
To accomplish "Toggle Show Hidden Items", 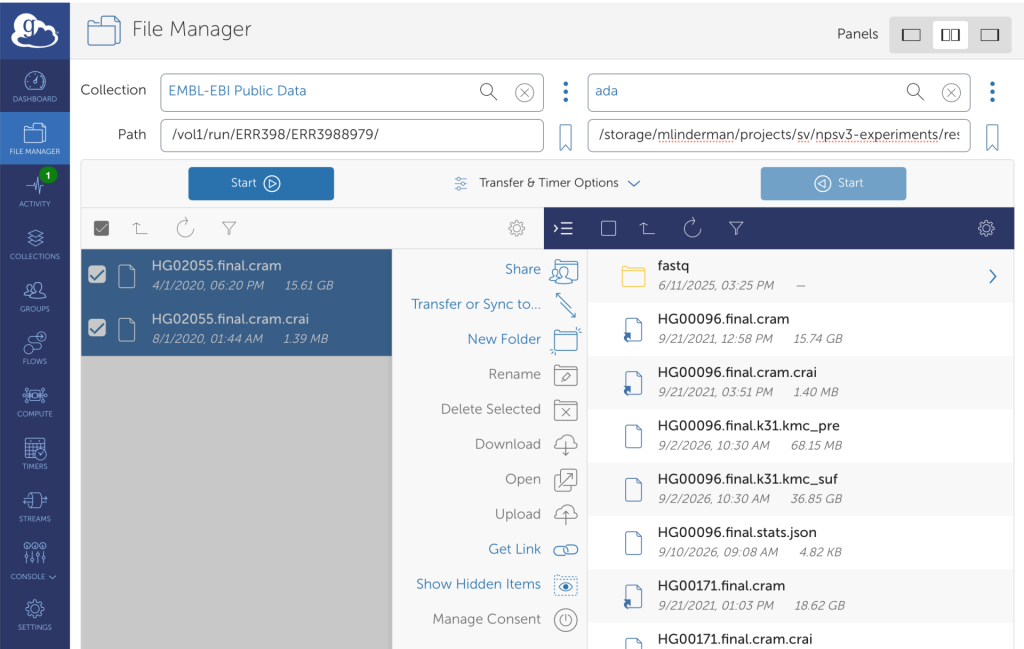I will tap(497, 585).
